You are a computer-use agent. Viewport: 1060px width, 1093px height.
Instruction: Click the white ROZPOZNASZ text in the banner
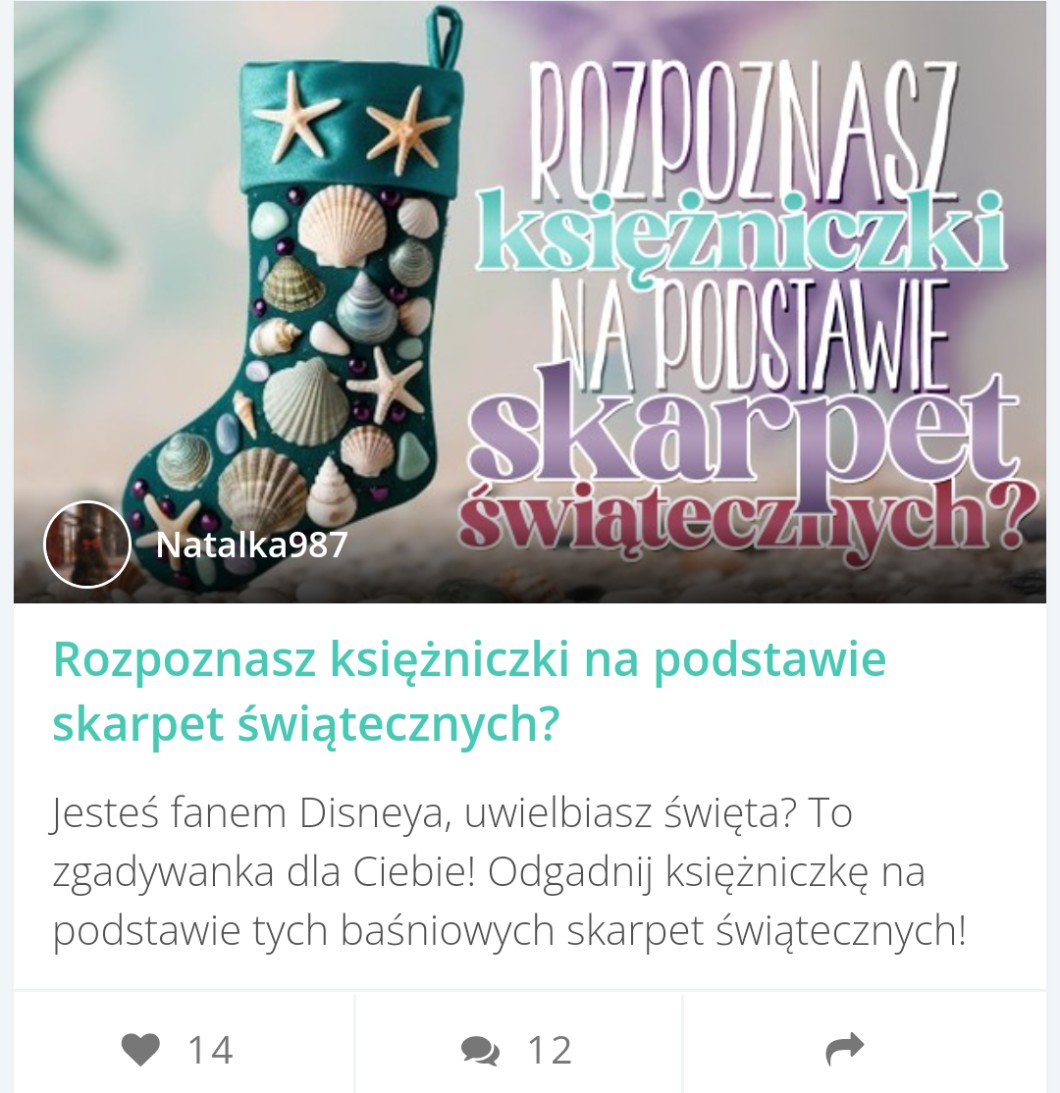click(x=742, y=129)
